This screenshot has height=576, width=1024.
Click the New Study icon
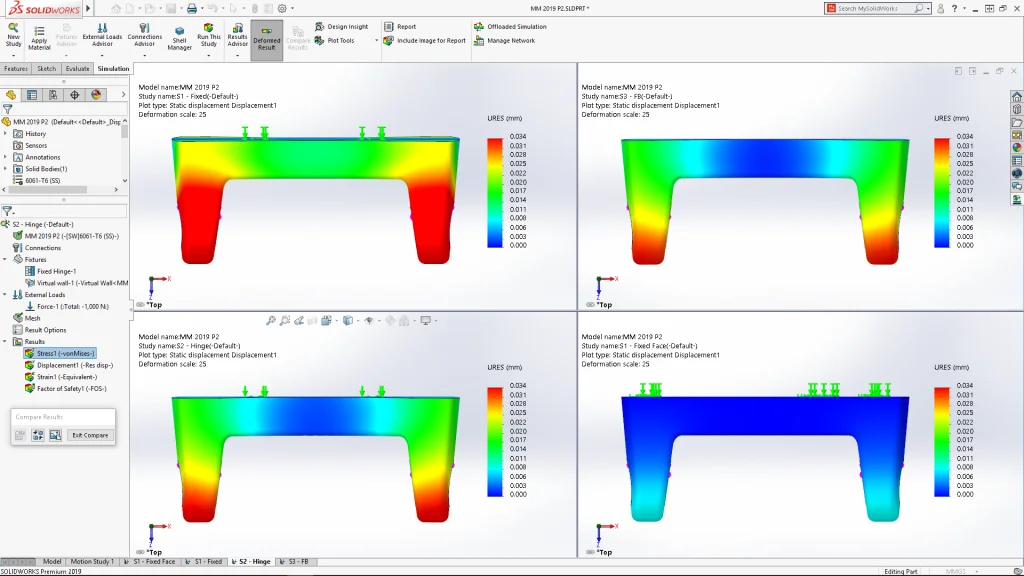click(13, 36)
